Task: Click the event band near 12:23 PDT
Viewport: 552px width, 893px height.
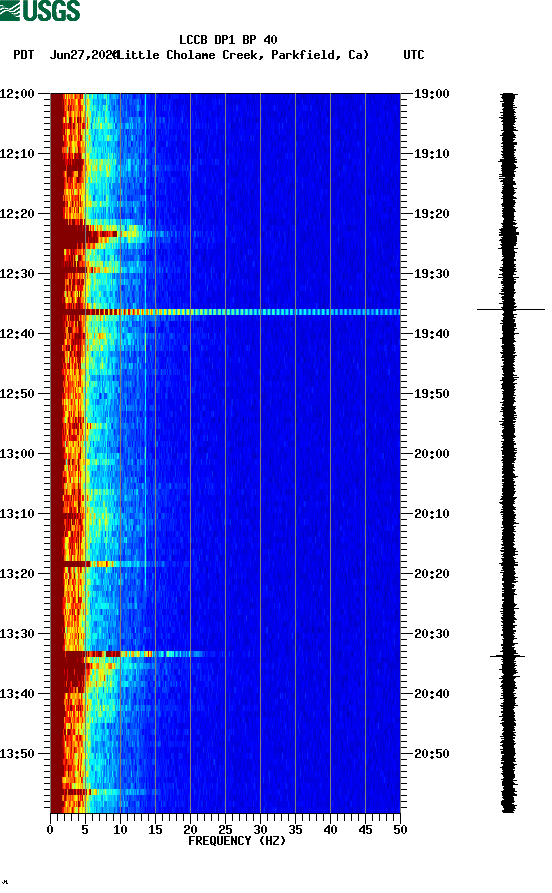Action: point(108,234)
